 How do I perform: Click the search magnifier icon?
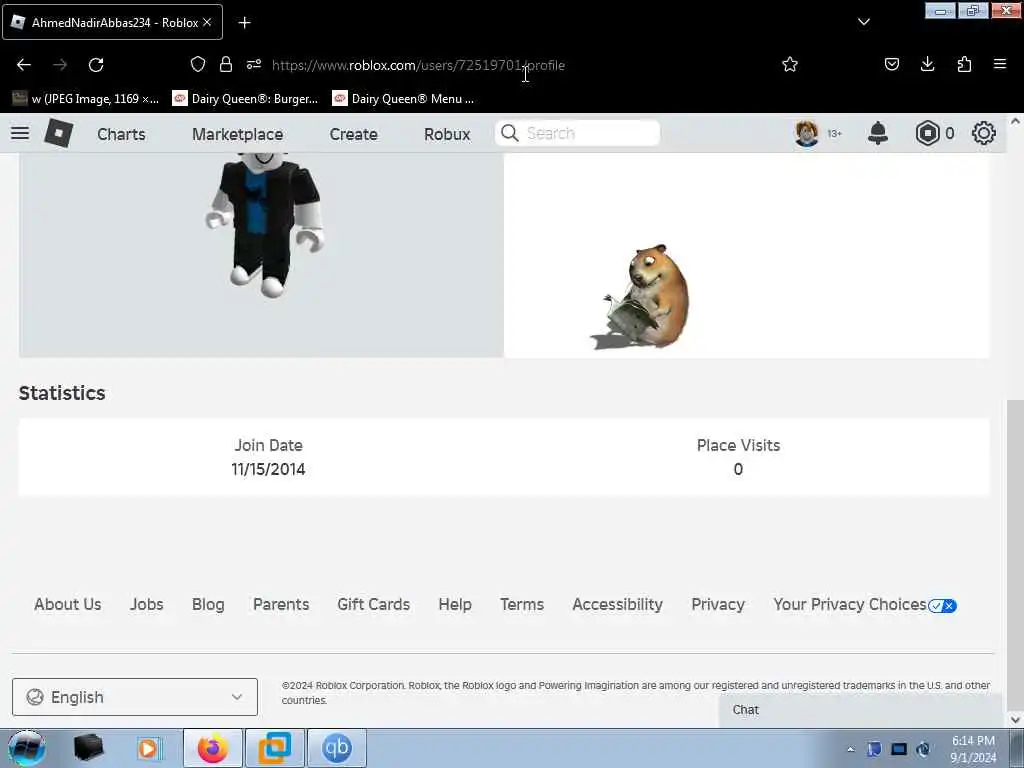(509, 133)
